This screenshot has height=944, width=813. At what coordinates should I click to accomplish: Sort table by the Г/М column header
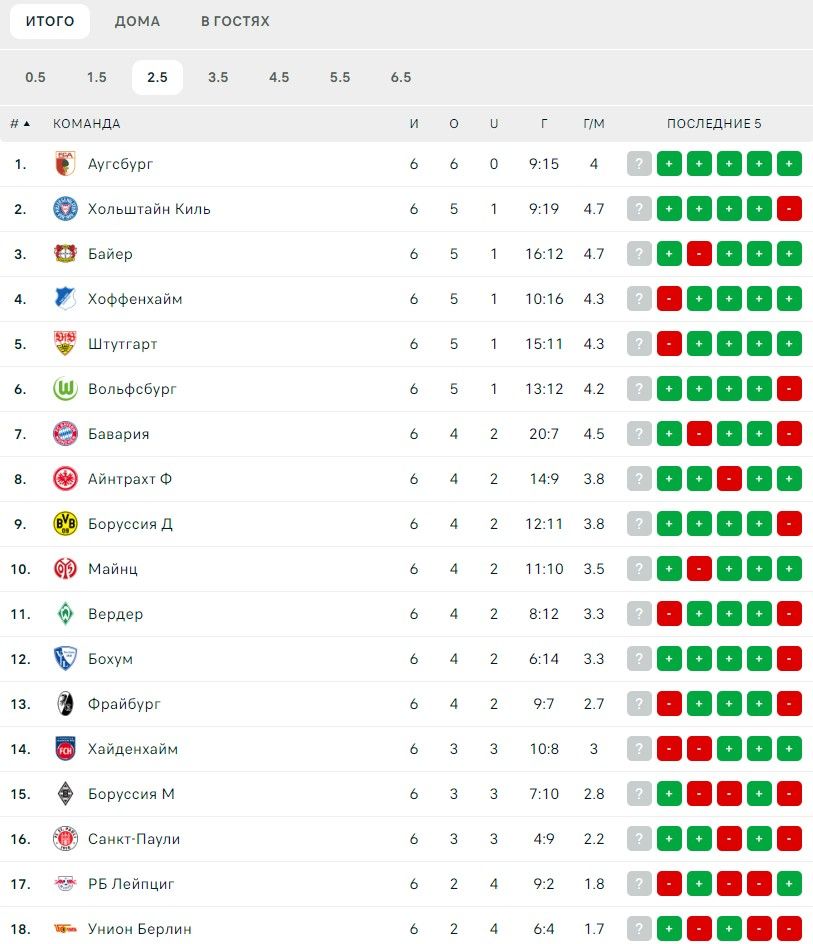tap(594, 123)
